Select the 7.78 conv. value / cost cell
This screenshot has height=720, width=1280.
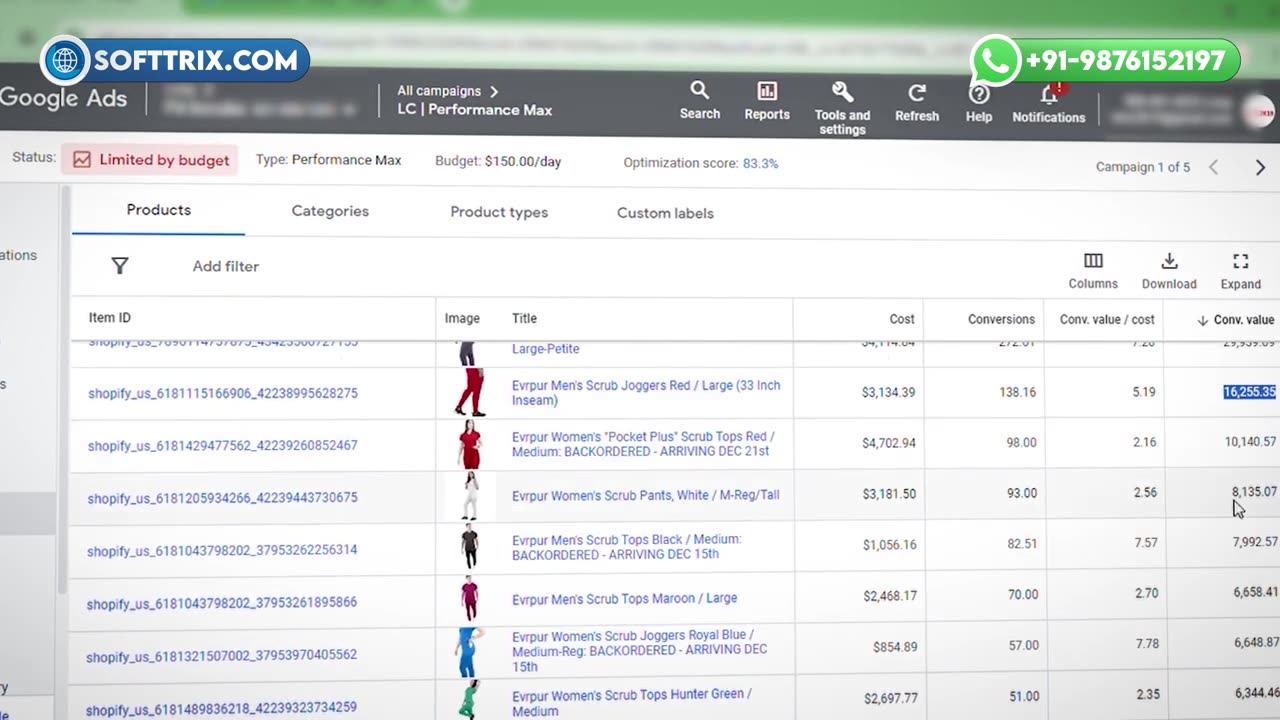tap(1147, 643)
